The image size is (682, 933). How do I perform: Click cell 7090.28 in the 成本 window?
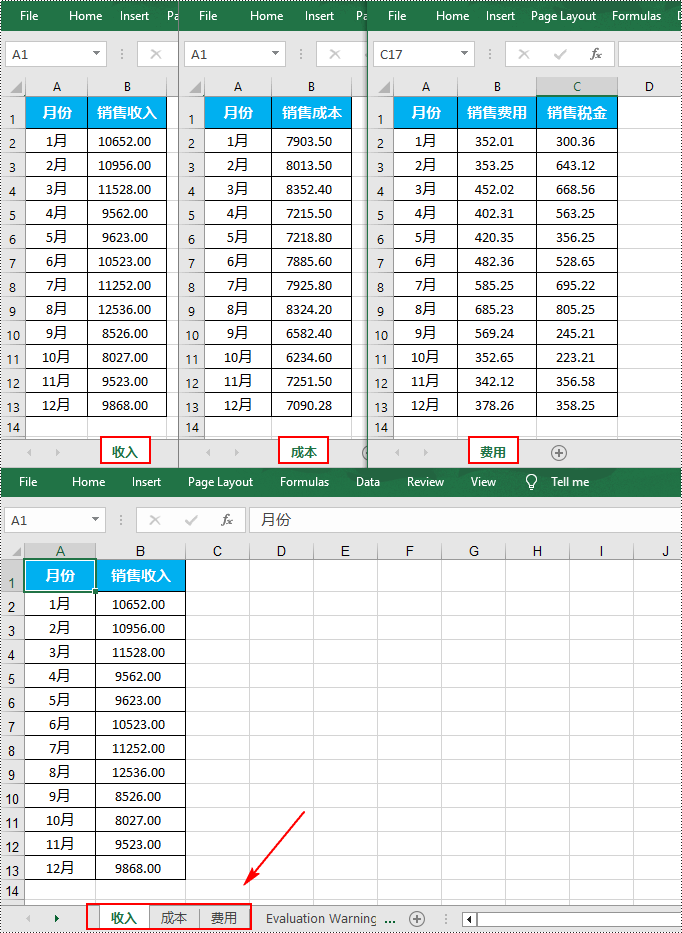pos(311,405)
